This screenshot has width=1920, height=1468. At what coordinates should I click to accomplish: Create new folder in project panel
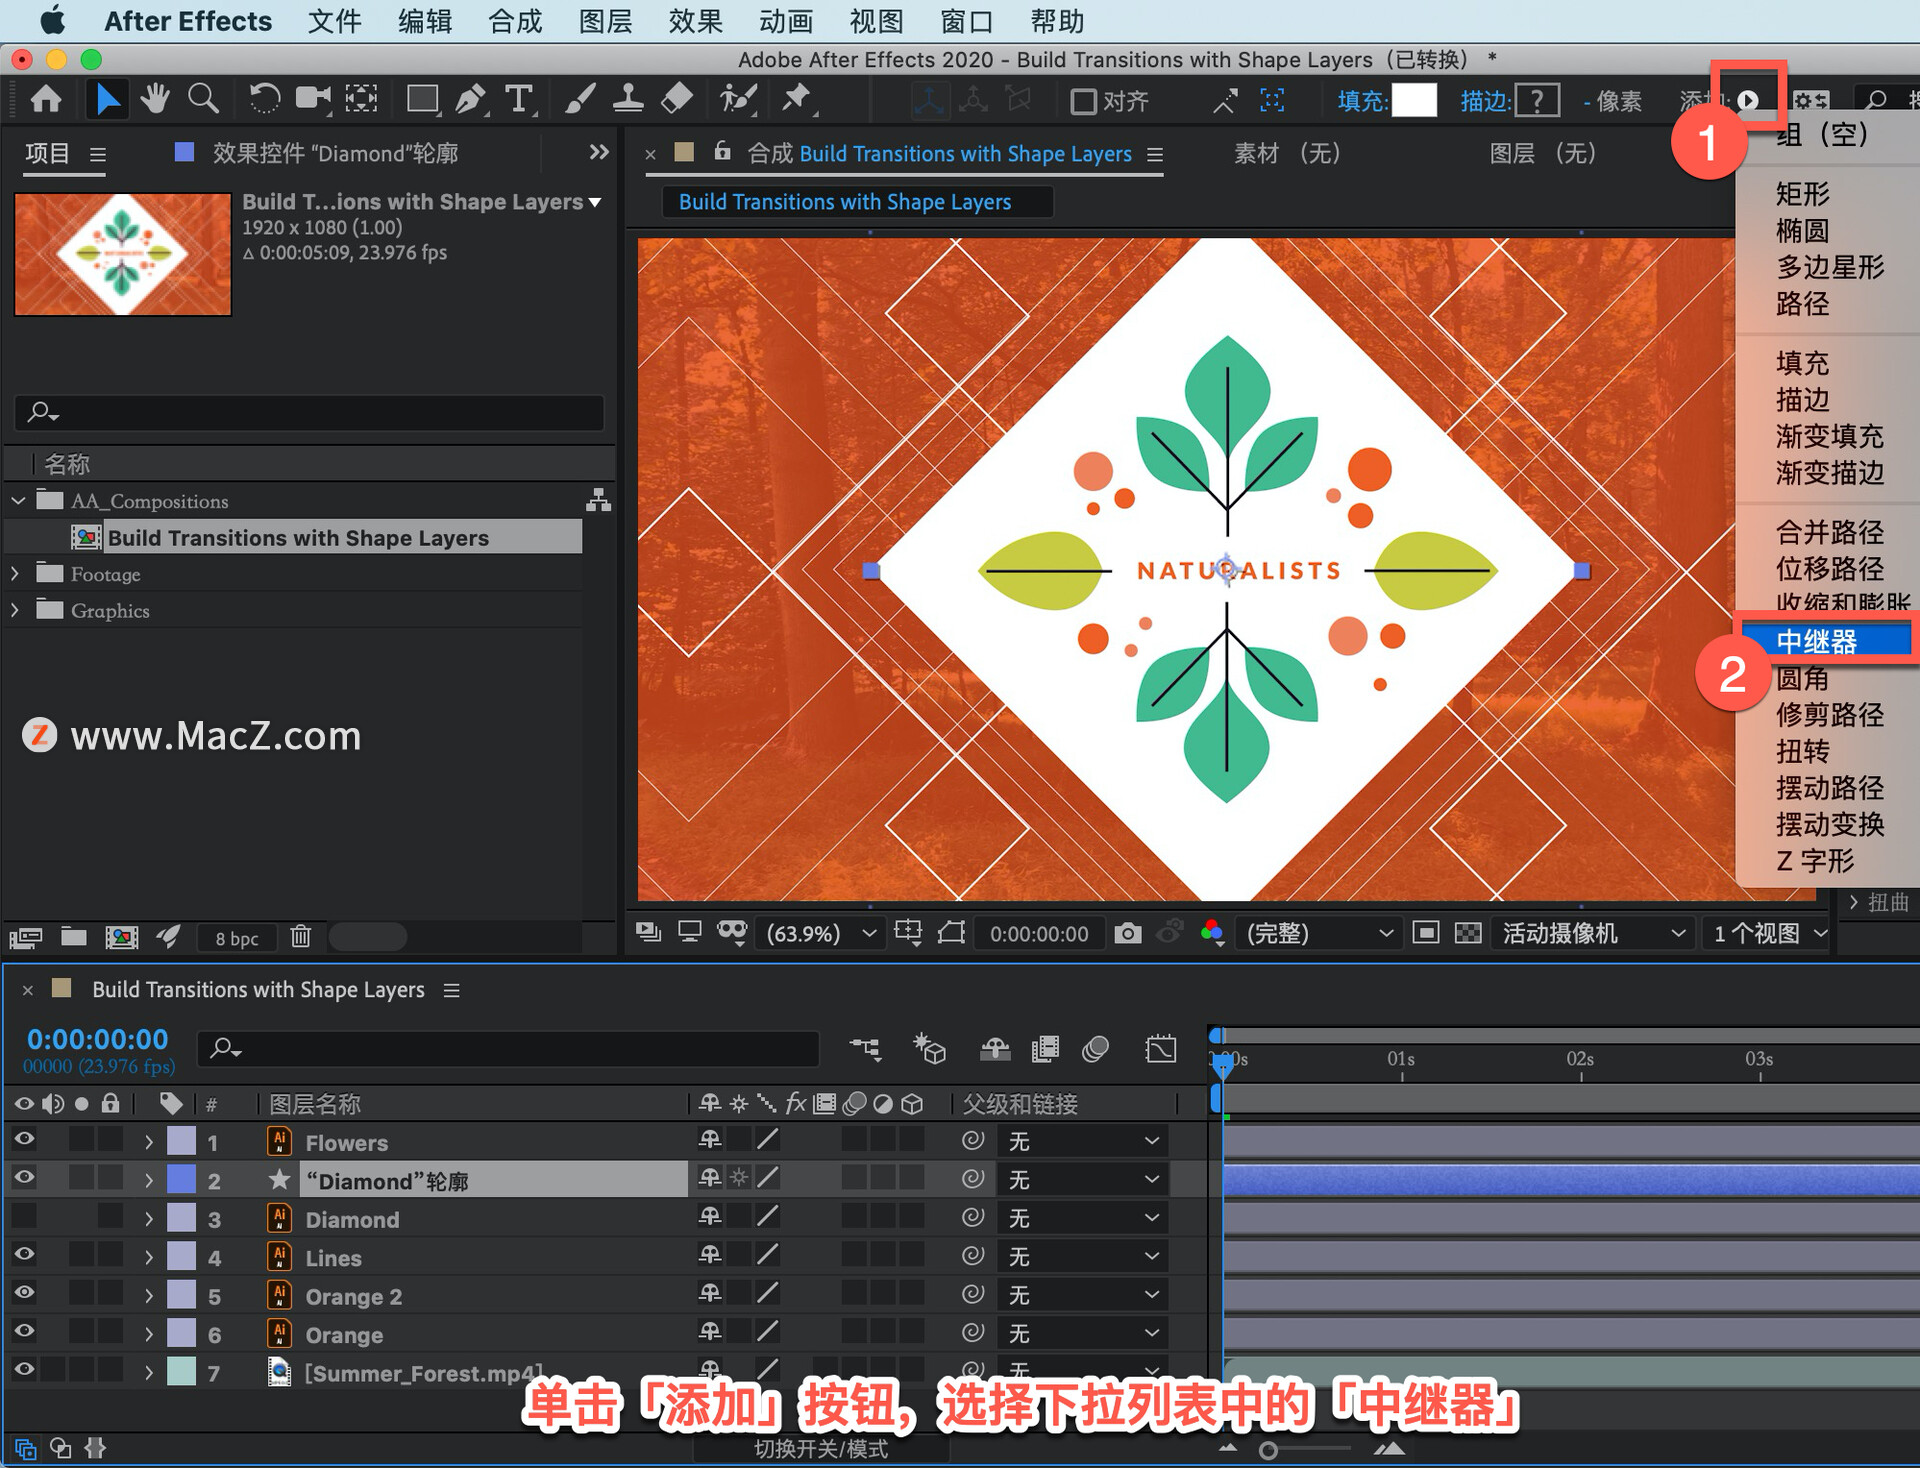click(73, 937)
